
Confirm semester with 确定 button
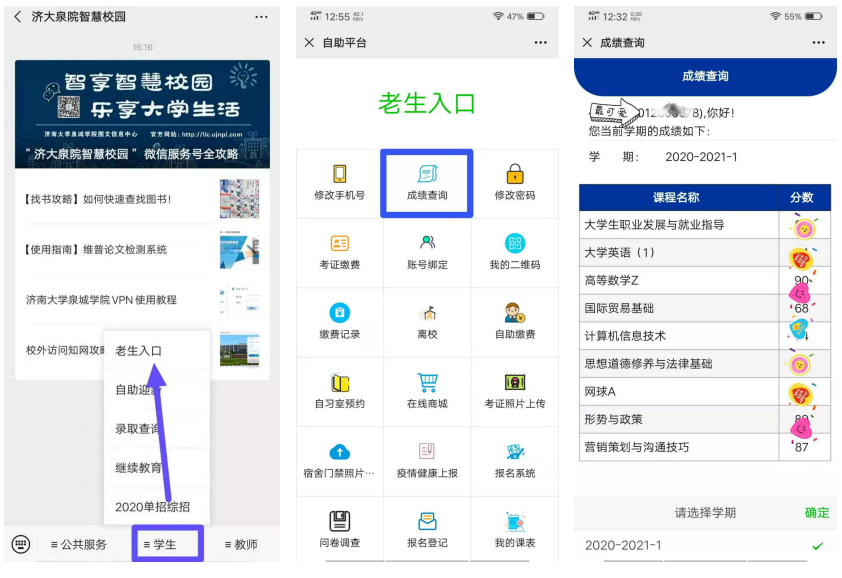pos(817,512)
